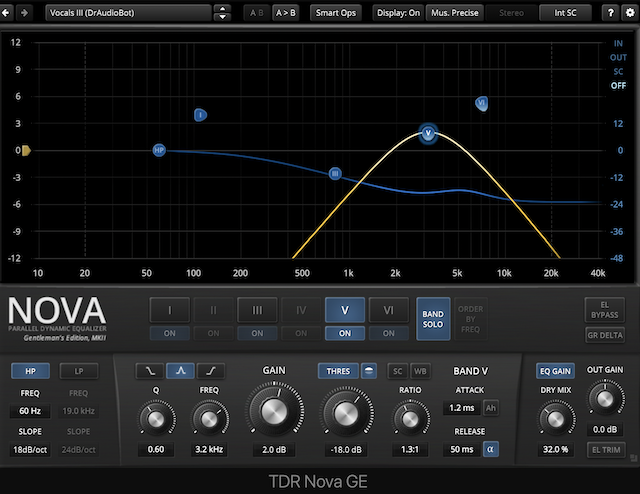Click the help question mark icon
Screen dimensions: 640x494
coord(609,13)
